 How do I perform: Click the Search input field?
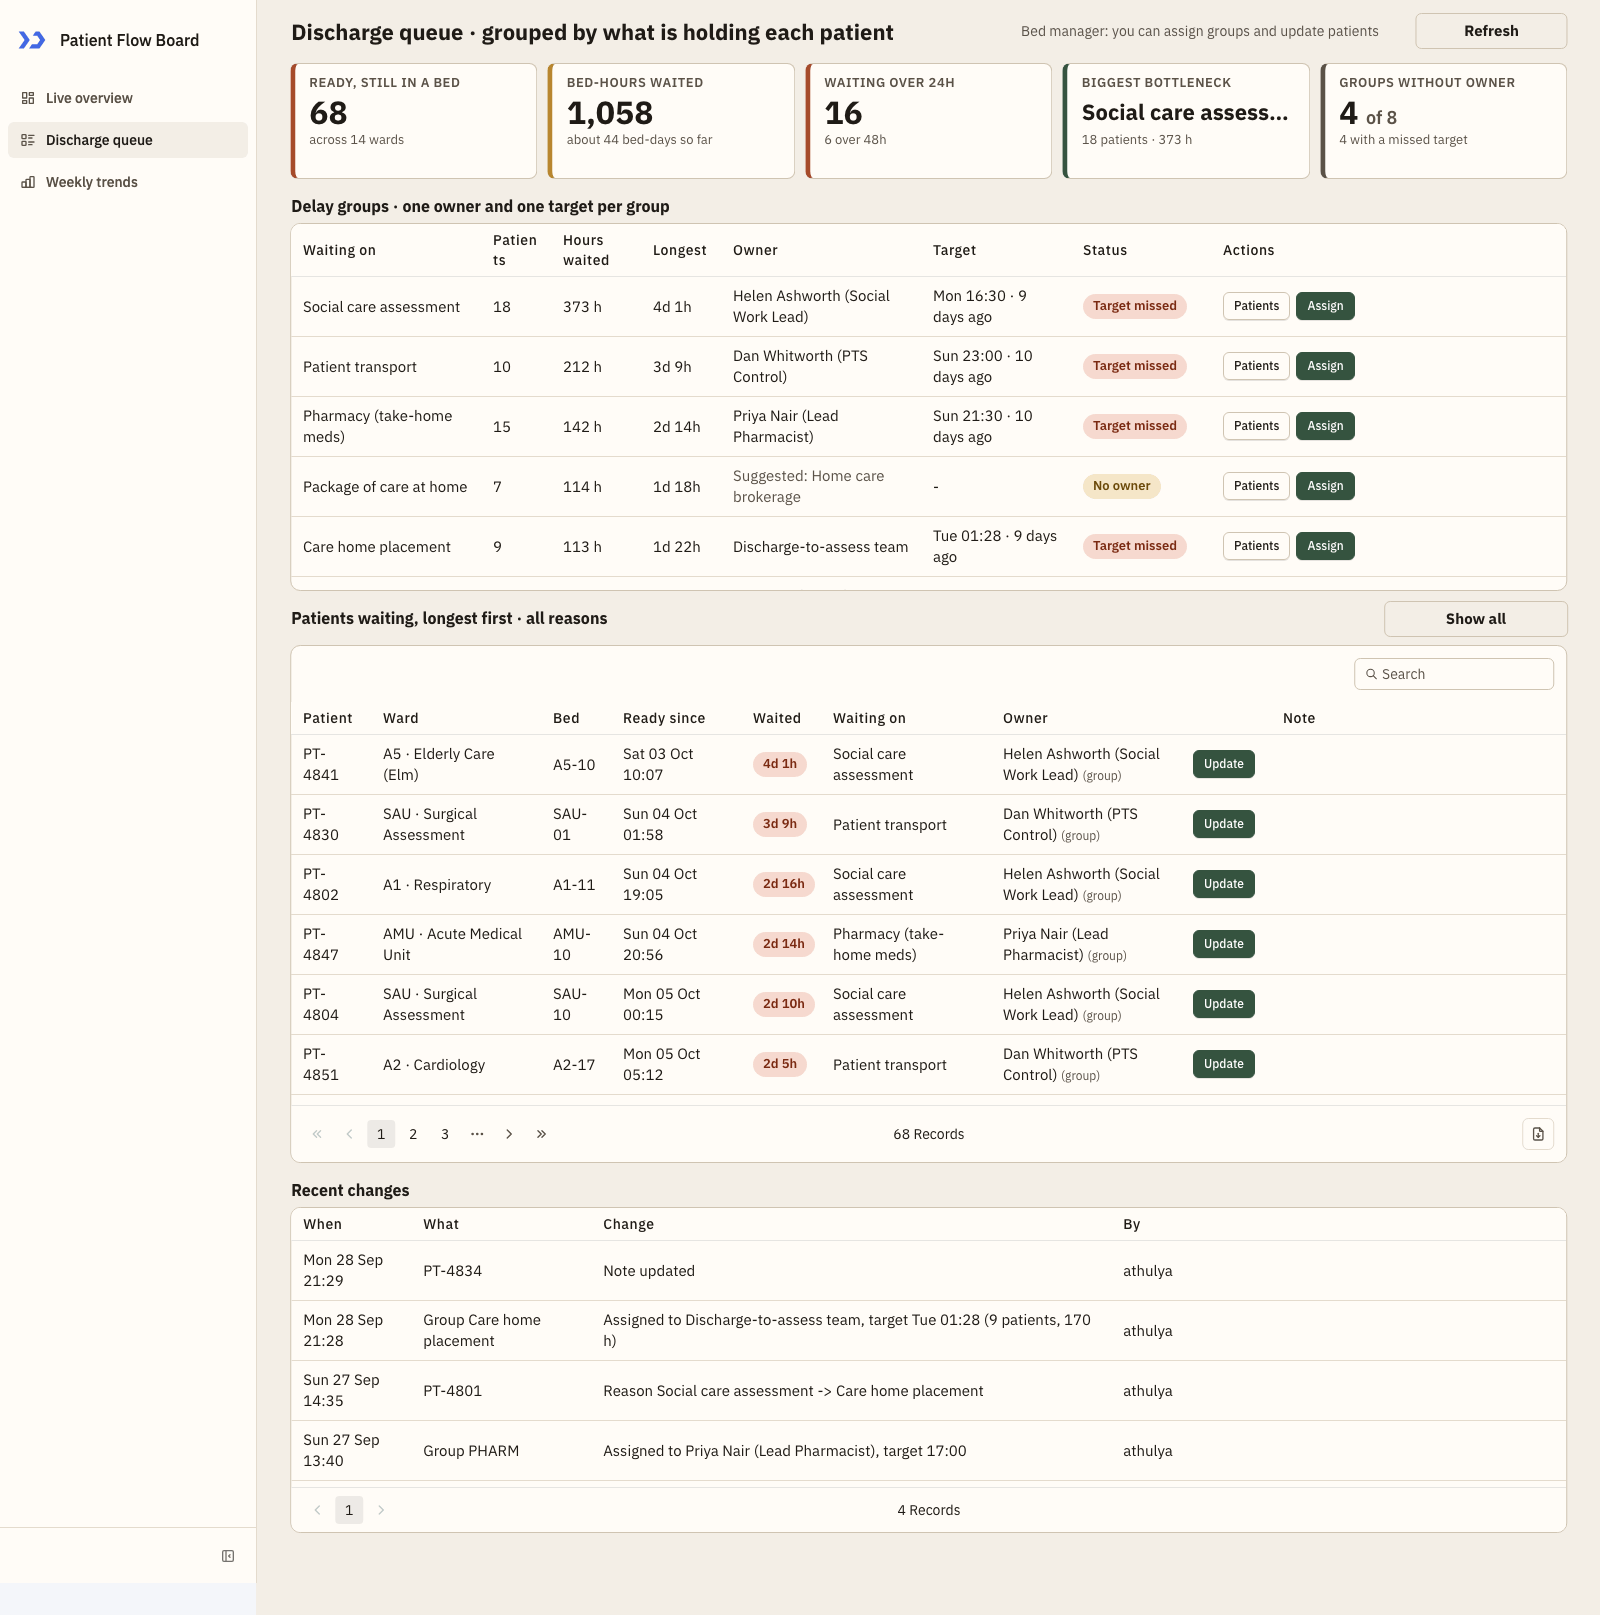(1454, 674)
